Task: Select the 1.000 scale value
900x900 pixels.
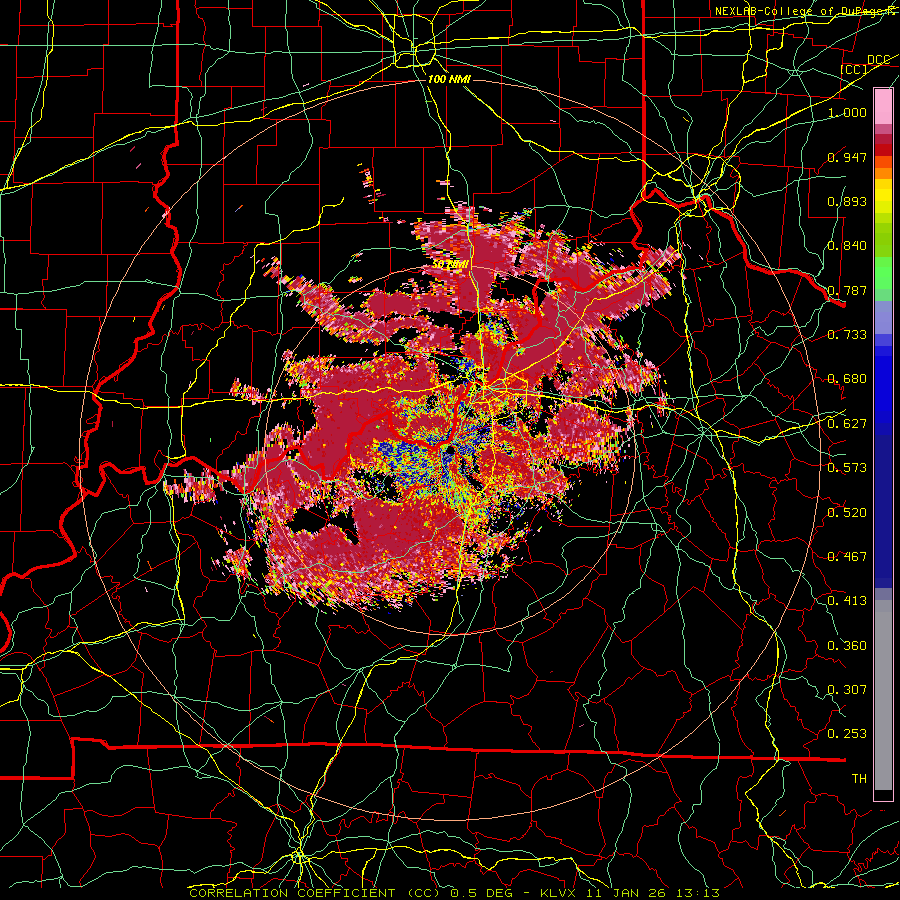Action: click(x=847, y=112)
